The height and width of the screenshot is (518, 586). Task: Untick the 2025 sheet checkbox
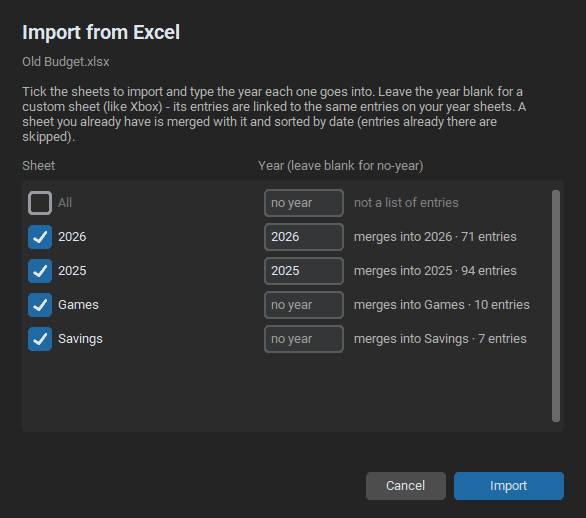point(40,271)
